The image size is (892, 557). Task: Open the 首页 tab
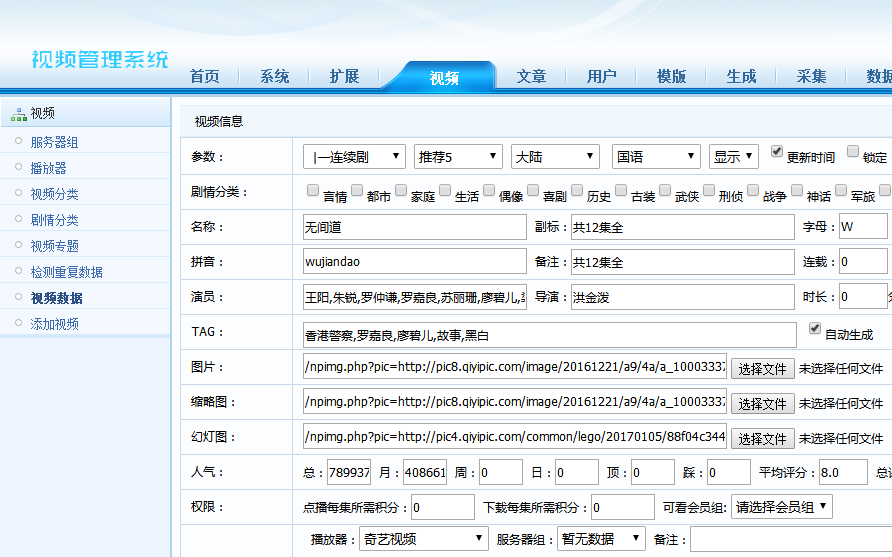204,76
